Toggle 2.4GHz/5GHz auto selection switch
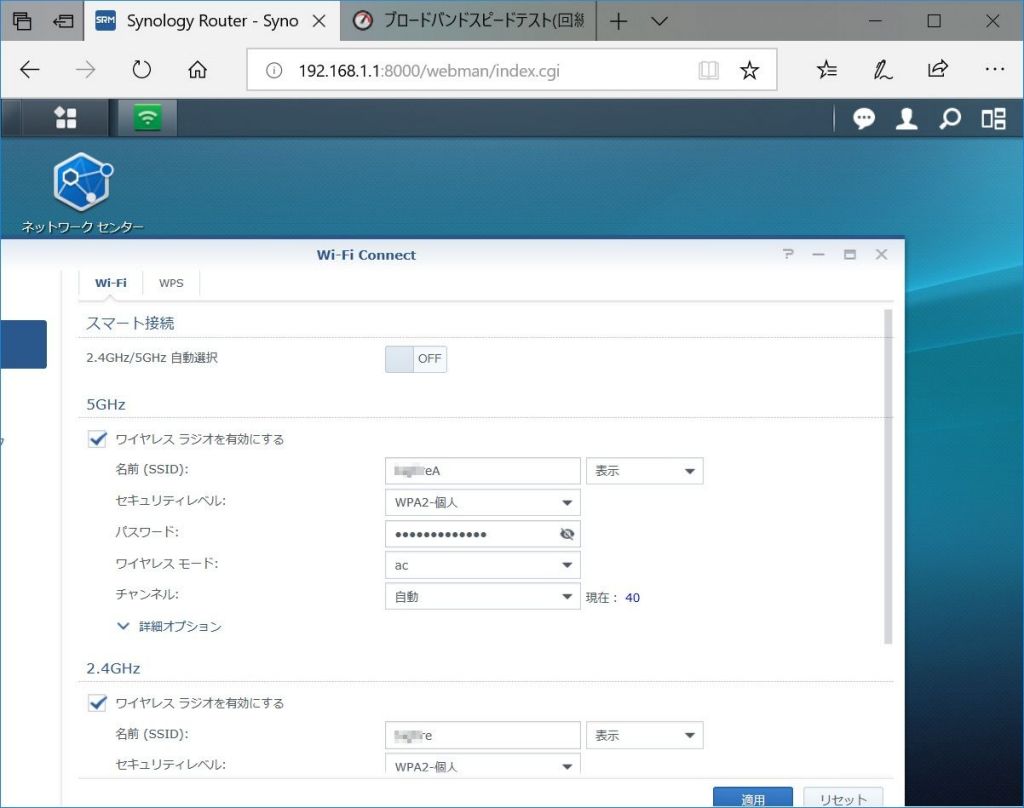1024x808 pixels. tap(416, 359)
